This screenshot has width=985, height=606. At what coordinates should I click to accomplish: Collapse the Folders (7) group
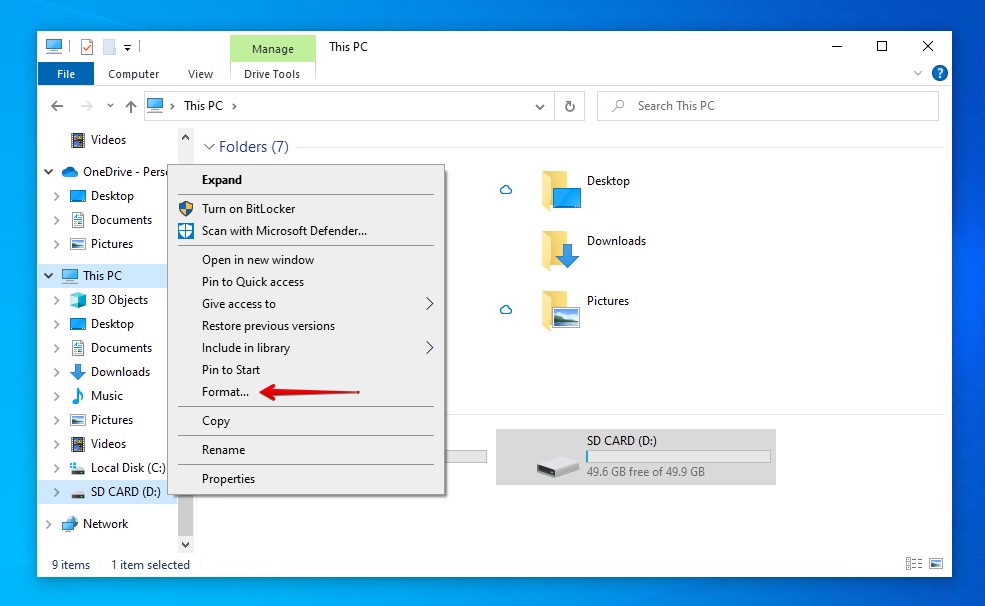point(209,147)
